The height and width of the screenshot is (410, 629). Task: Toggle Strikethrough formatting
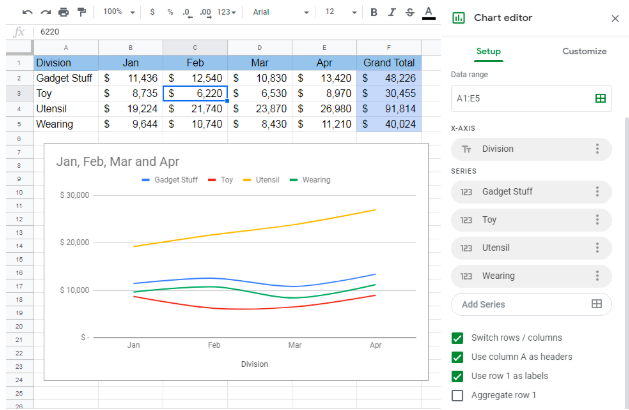click(x=410, y=12)
